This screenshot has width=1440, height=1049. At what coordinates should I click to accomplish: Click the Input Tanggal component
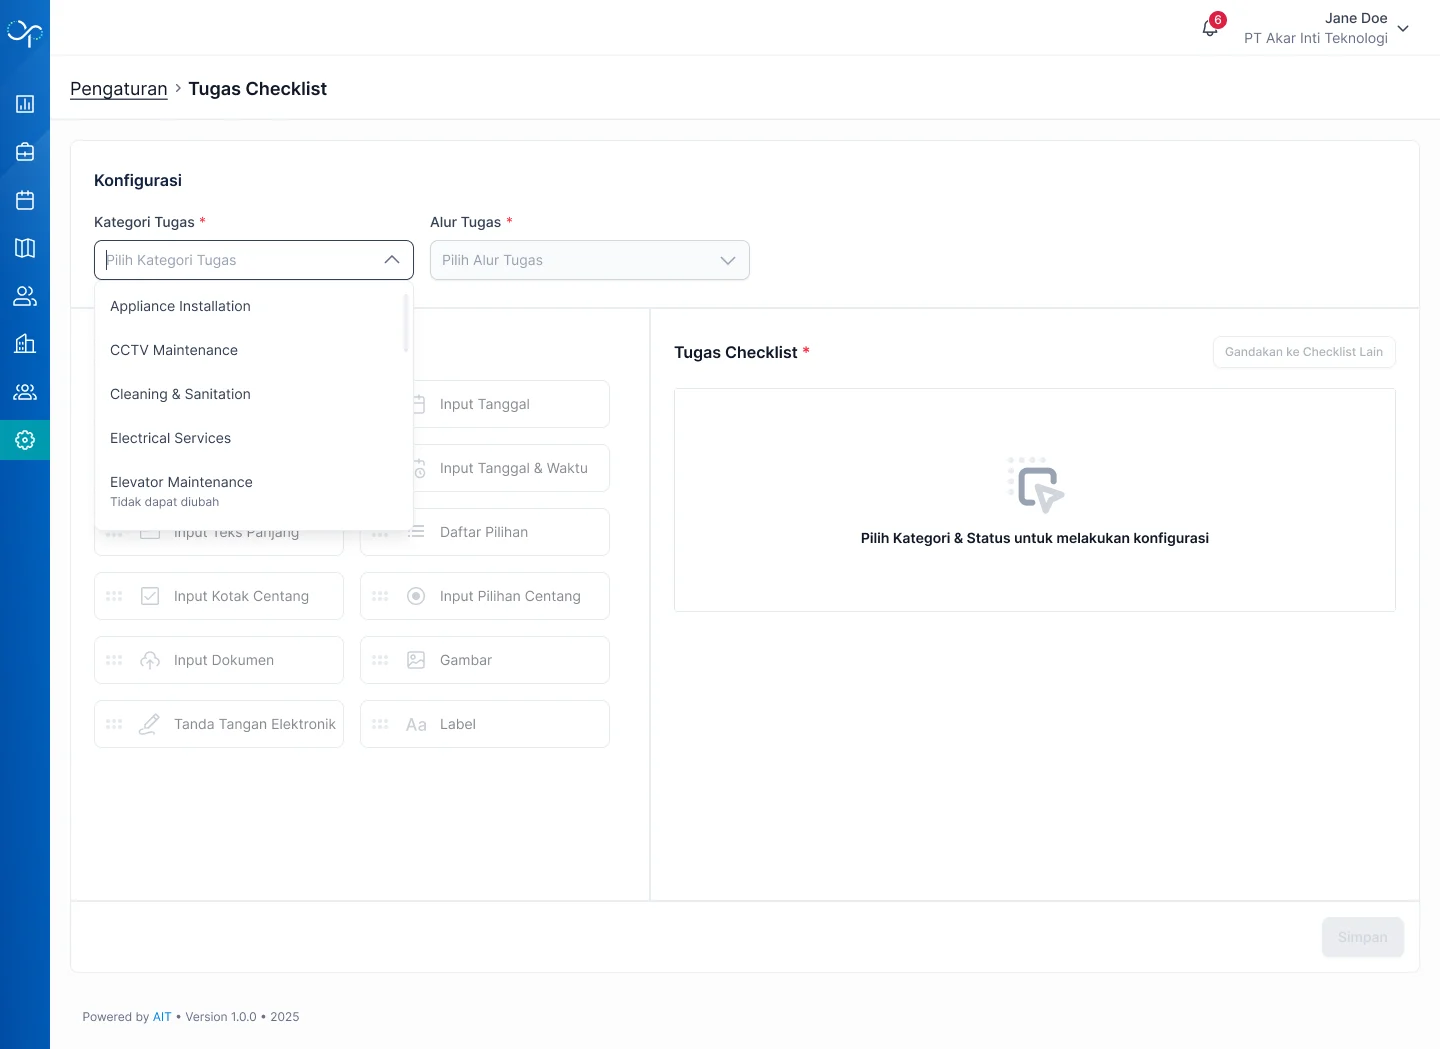point(511,404)
